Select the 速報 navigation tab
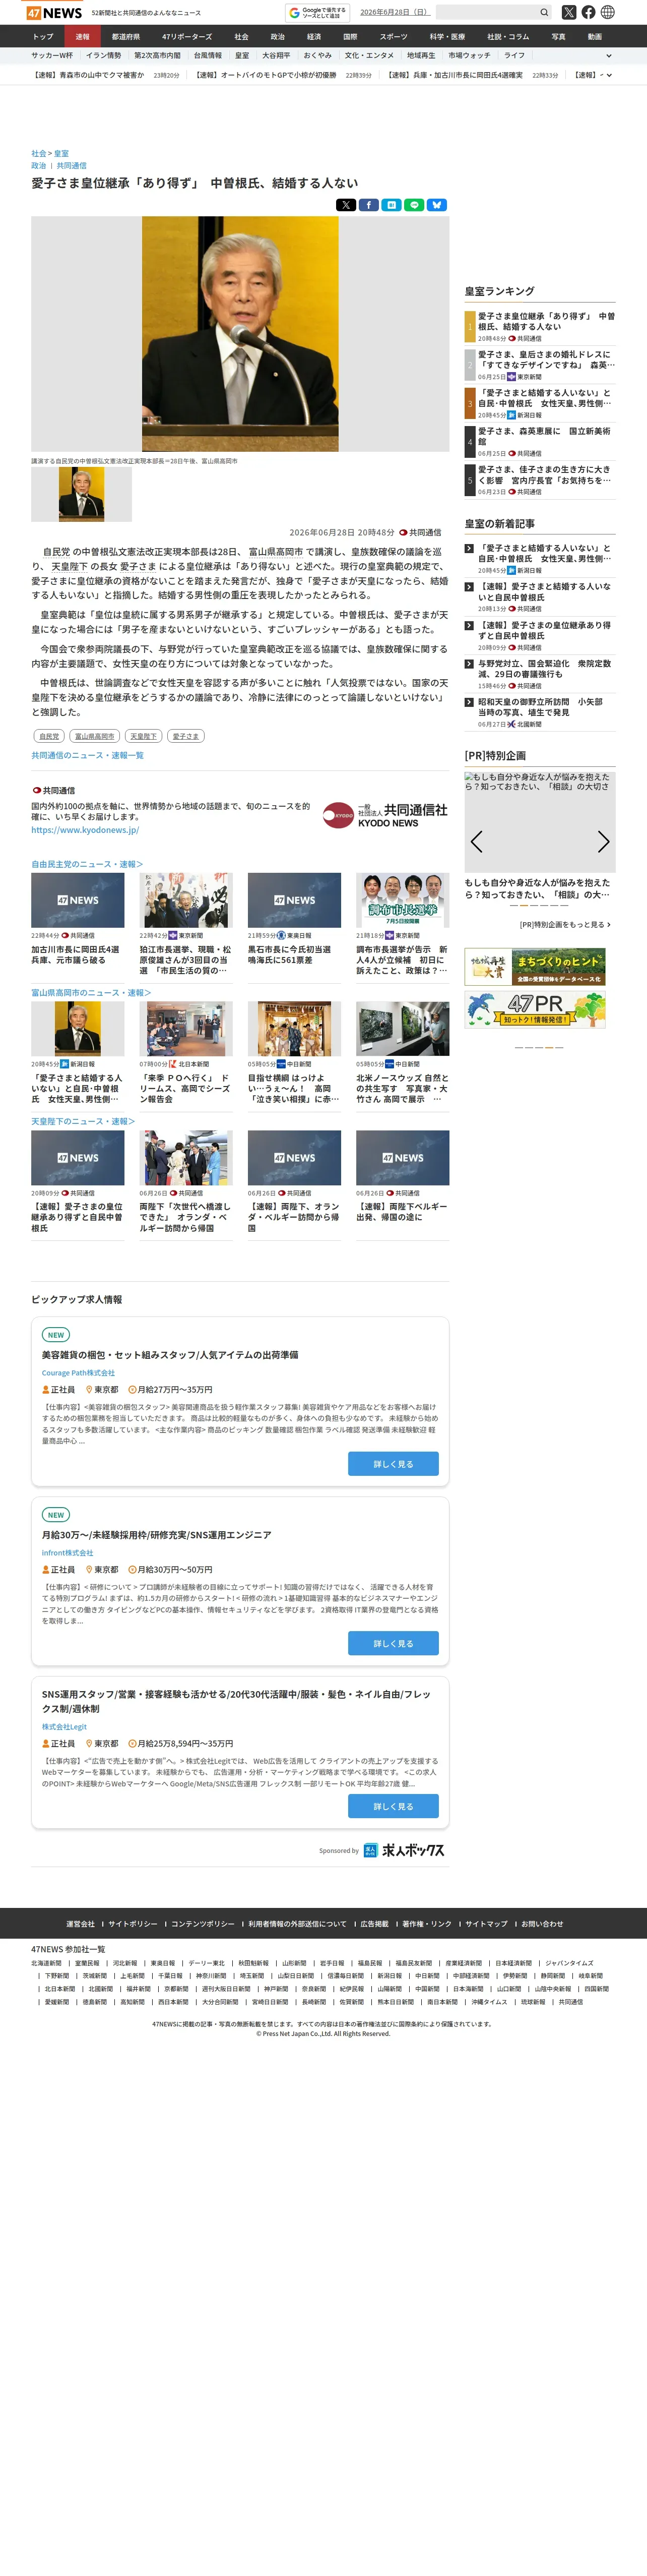 (x=82, y=37)
